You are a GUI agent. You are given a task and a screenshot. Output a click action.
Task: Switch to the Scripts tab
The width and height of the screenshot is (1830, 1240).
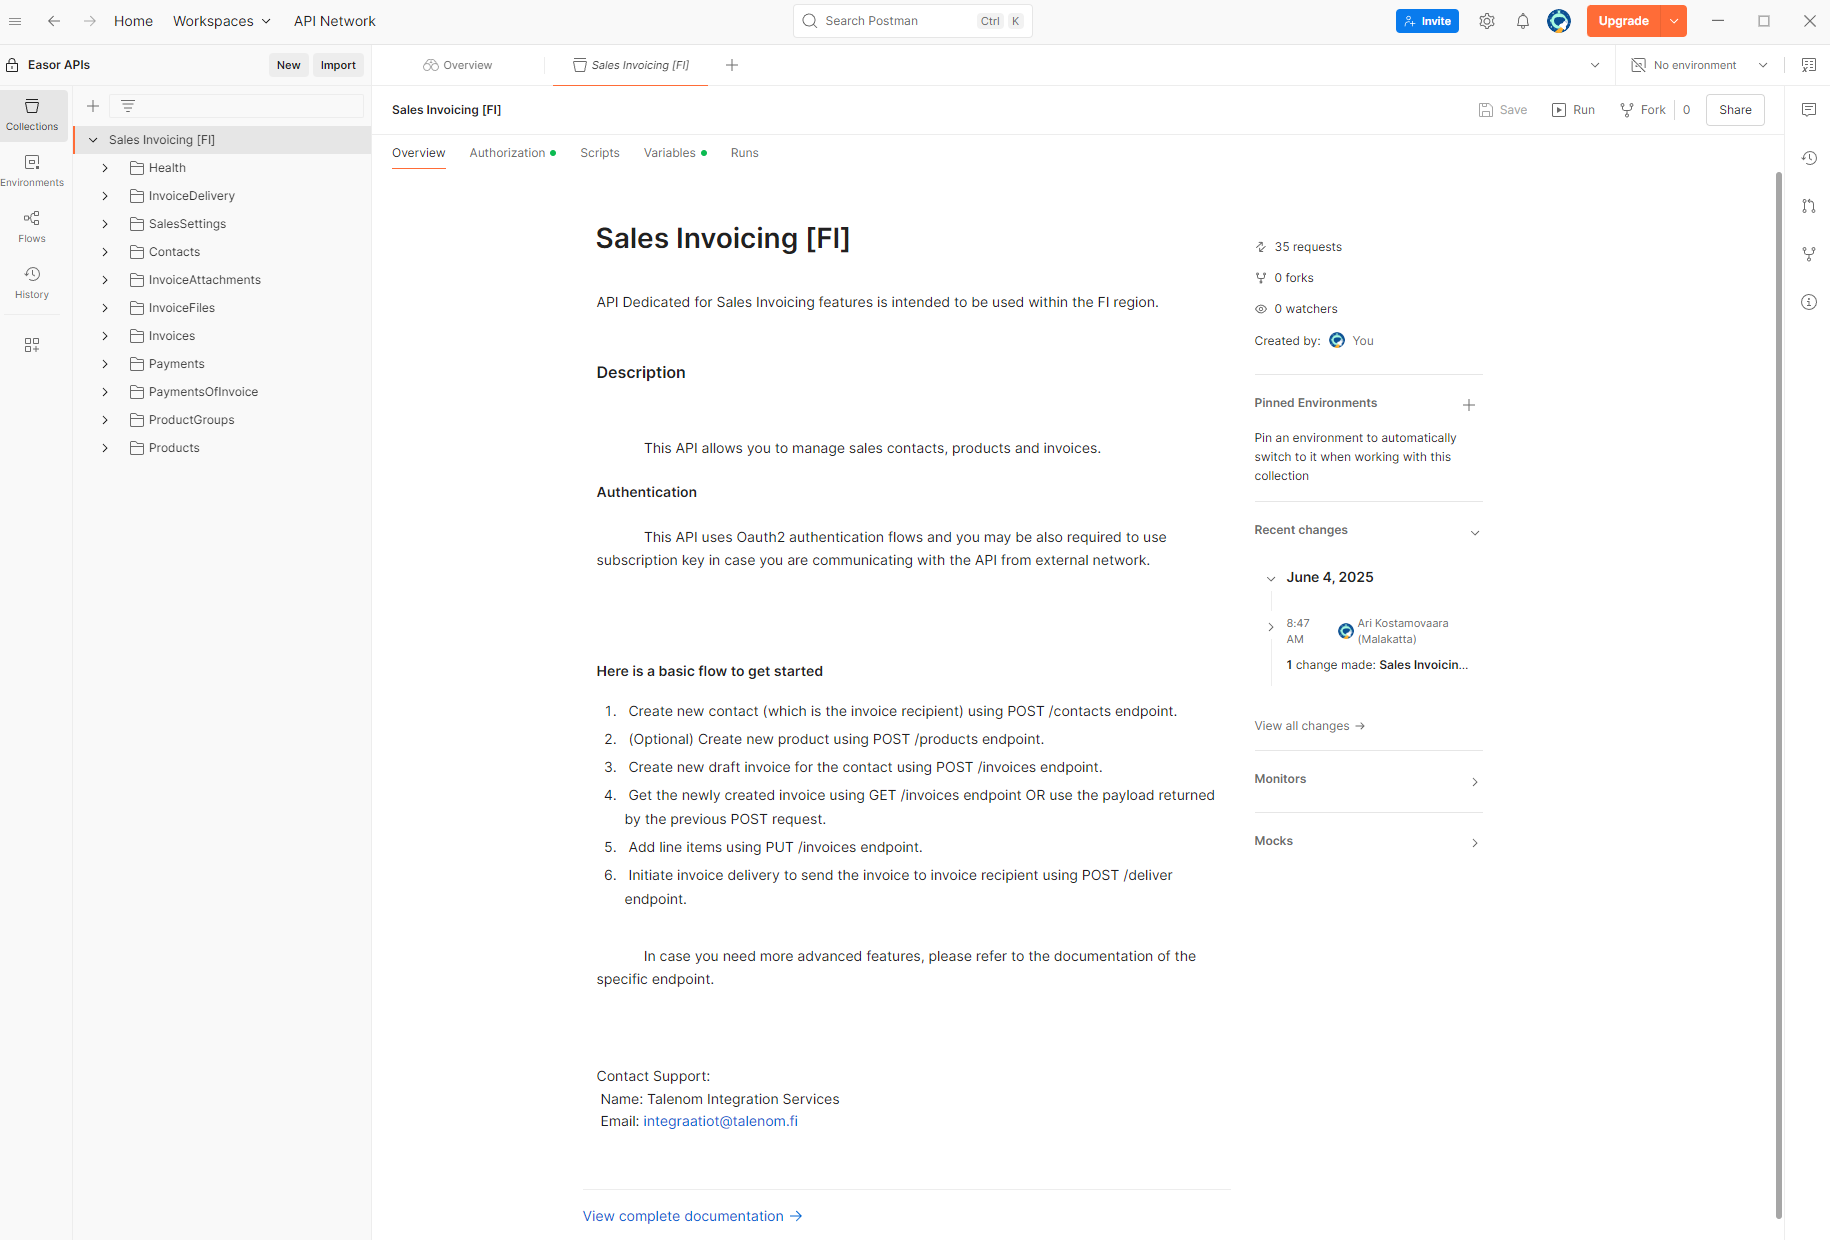(x=600, y=153)
